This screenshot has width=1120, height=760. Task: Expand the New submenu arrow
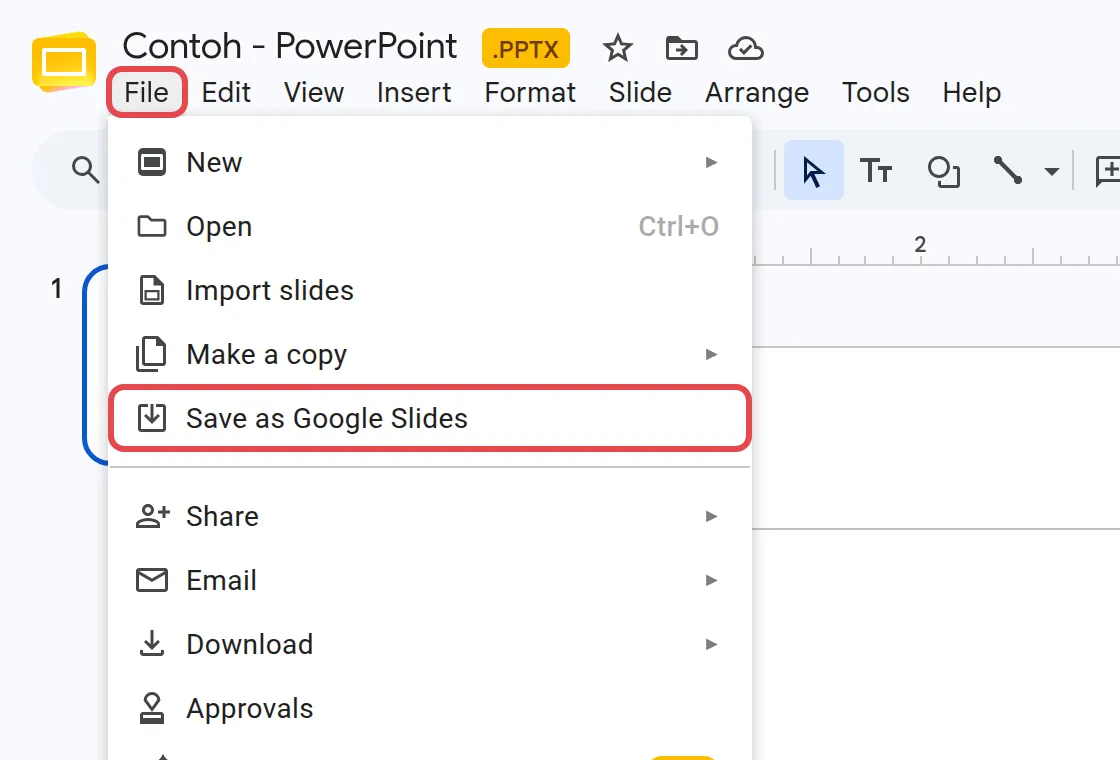point(711,162)
